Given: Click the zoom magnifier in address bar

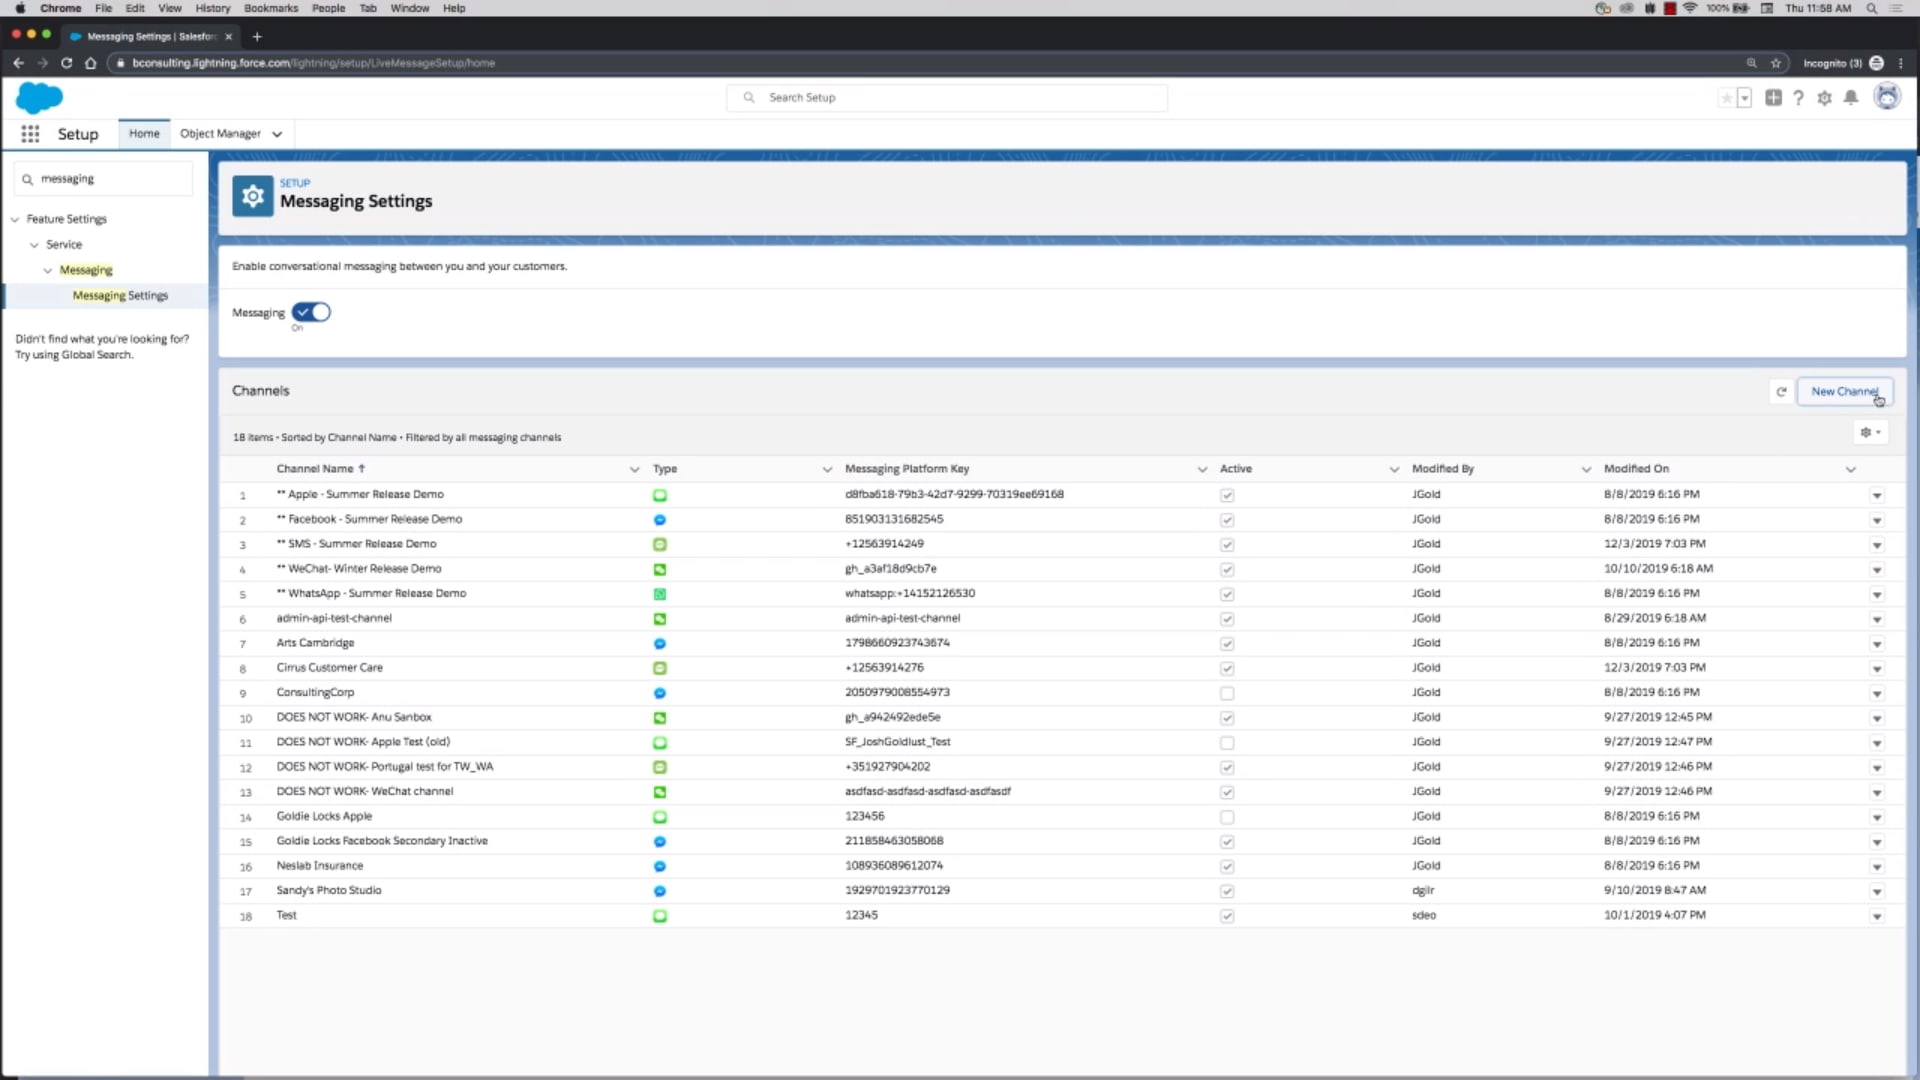Looking at the screenshot, I should click(1751, 63).
